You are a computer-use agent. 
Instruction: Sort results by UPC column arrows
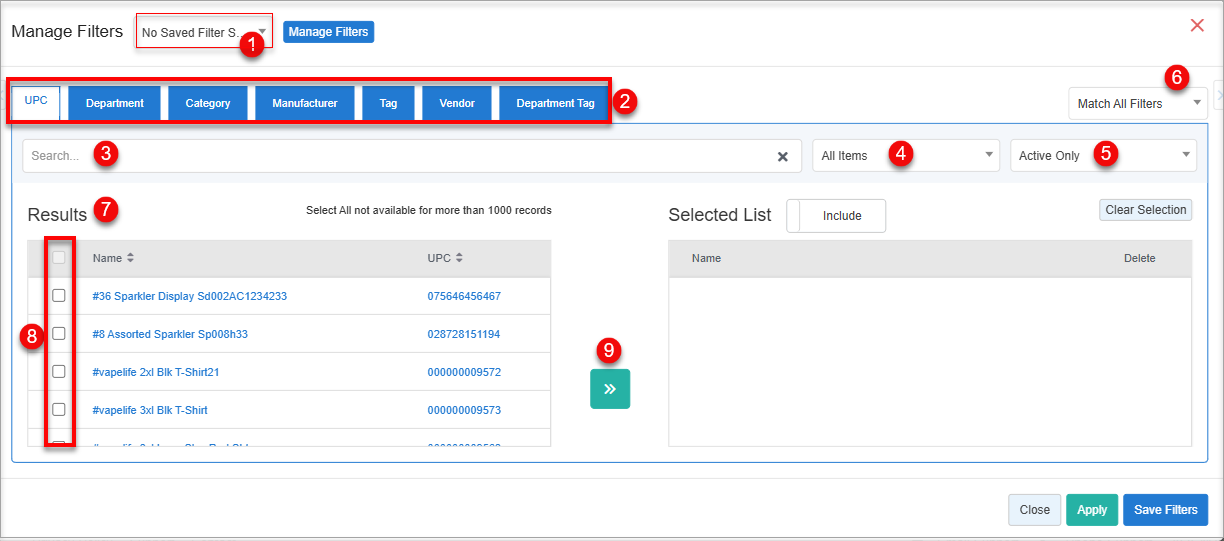pos(459,258)
